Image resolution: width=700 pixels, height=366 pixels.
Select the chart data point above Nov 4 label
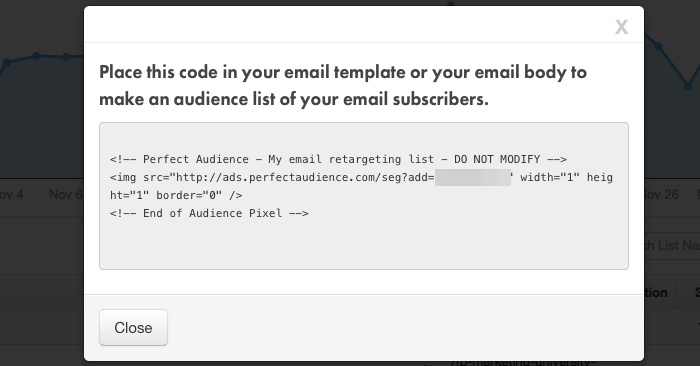[8, 62]
